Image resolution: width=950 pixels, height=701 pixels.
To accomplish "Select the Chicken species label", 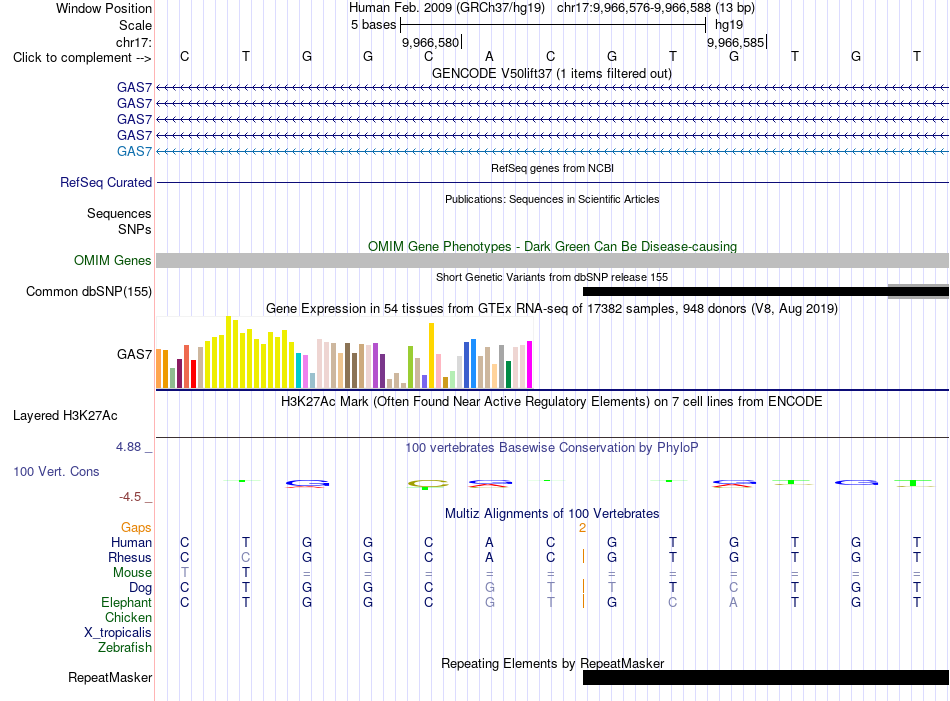I will point(128,617).
